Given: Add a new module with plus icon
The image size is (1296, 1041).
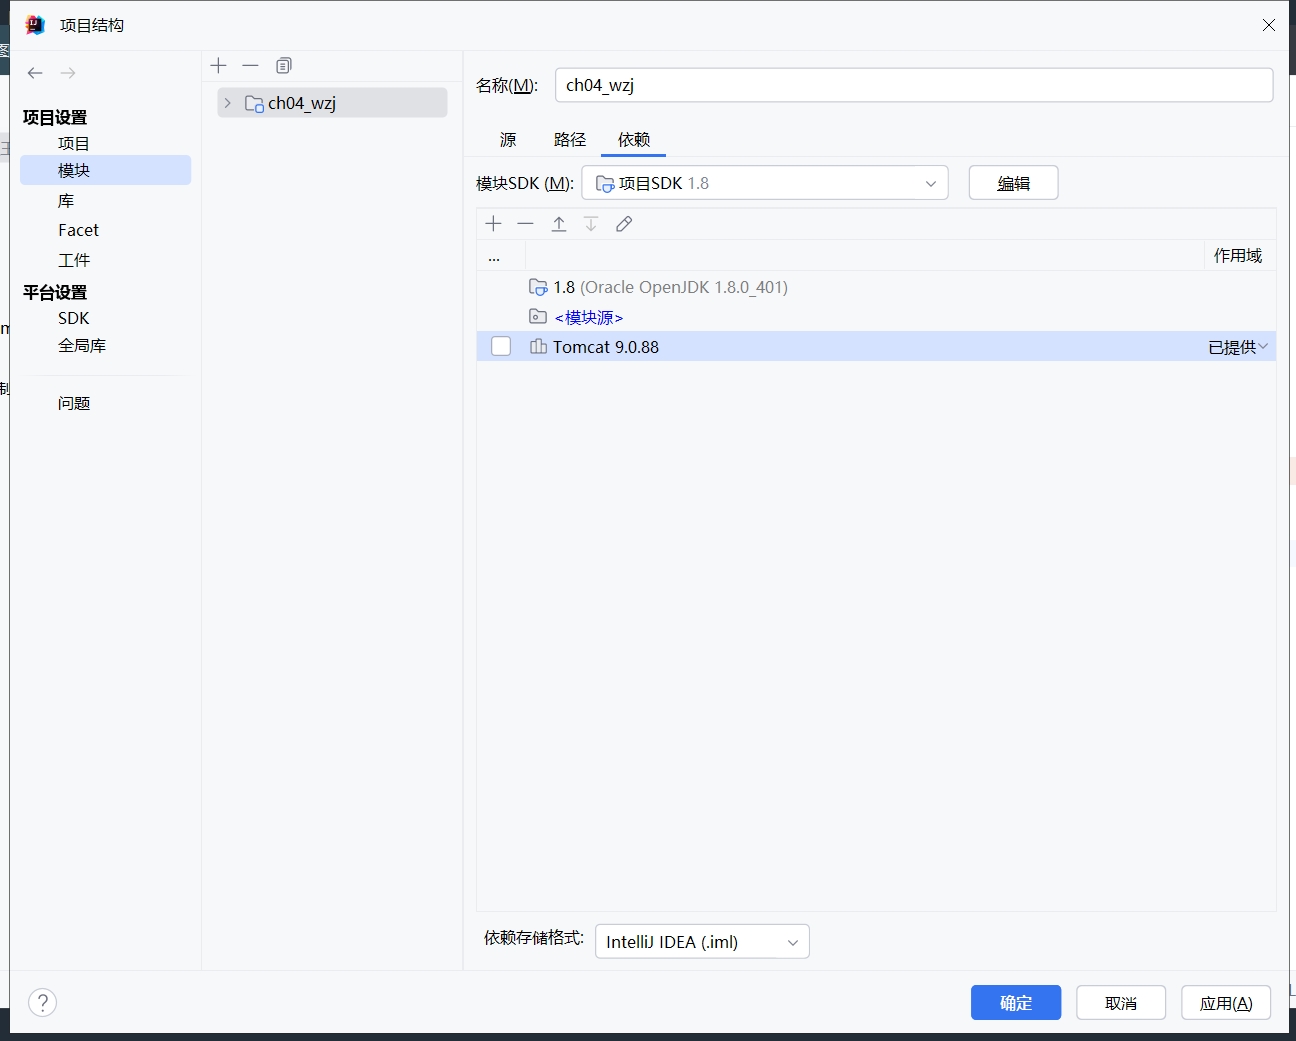Looking at the screenshot, I should pos(219,66).
